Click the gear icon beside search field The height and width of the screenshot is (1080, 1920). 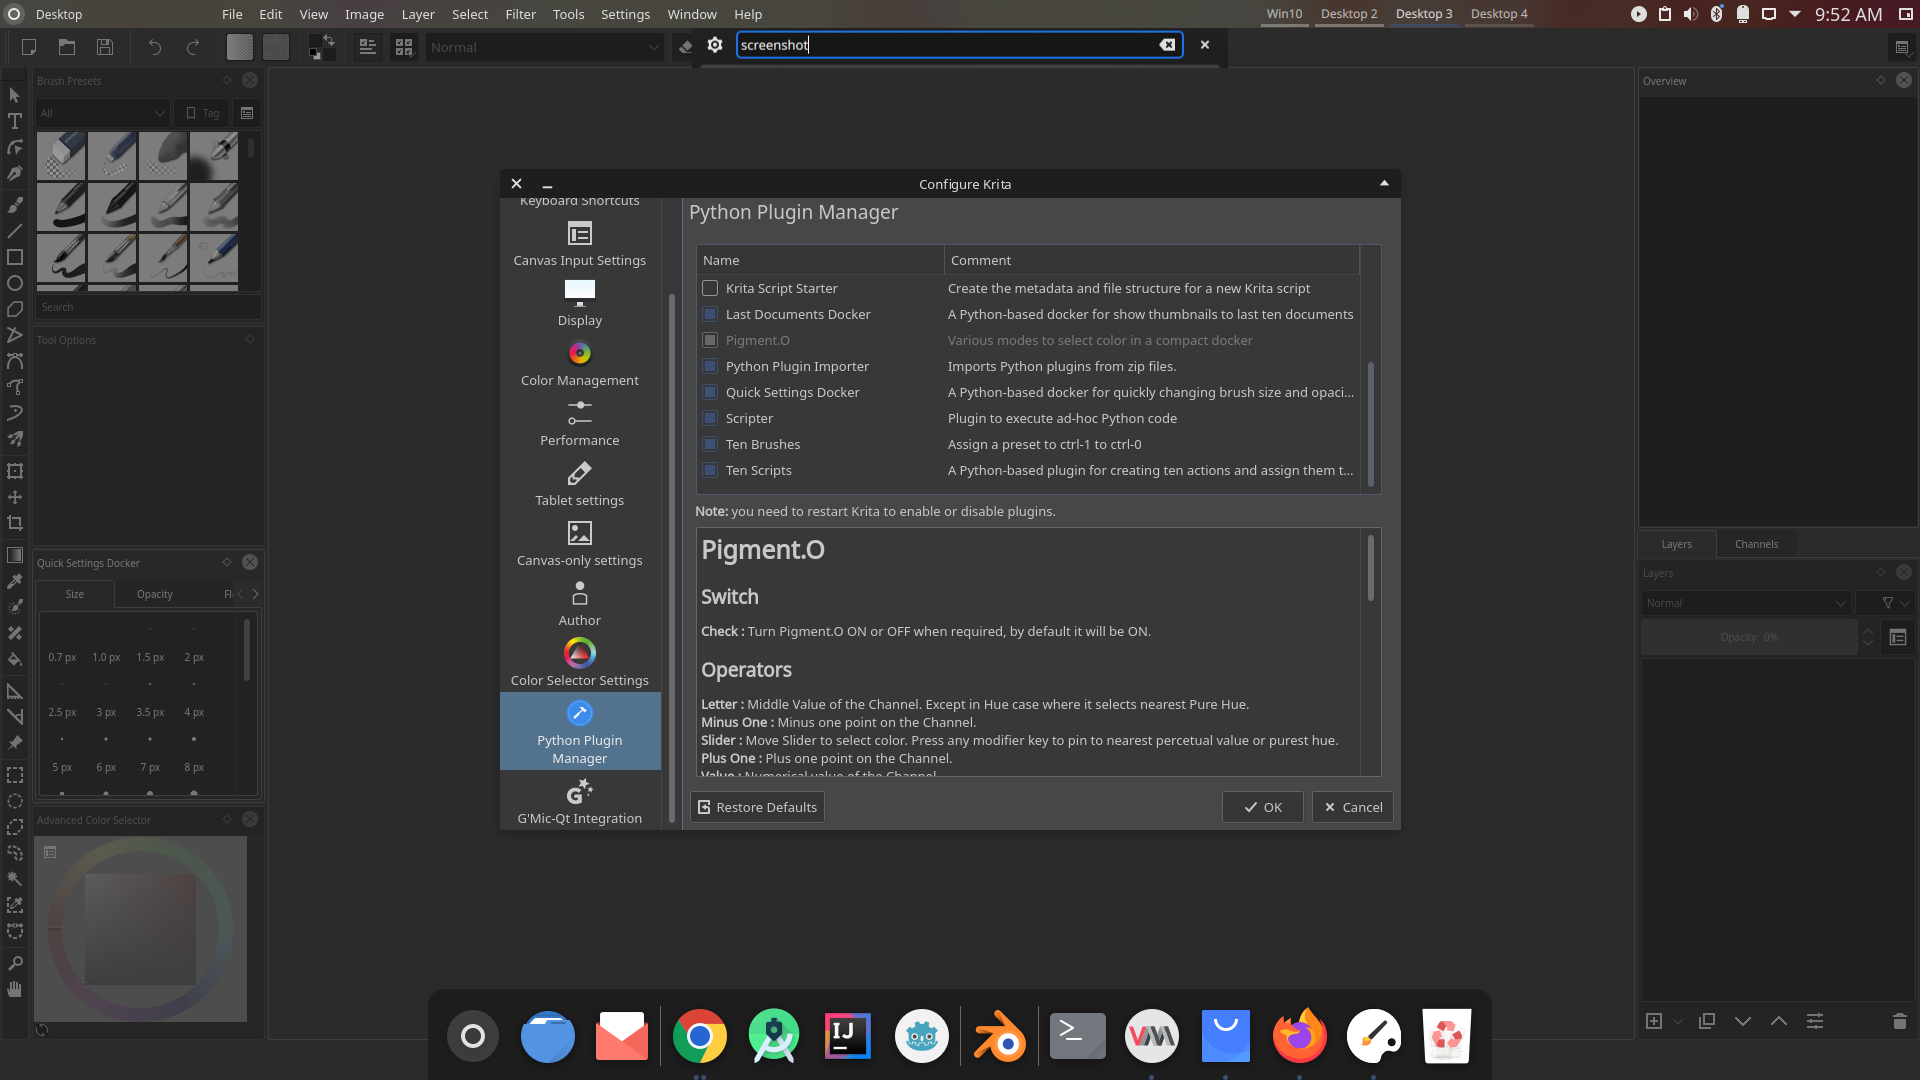tap(715, 45)
